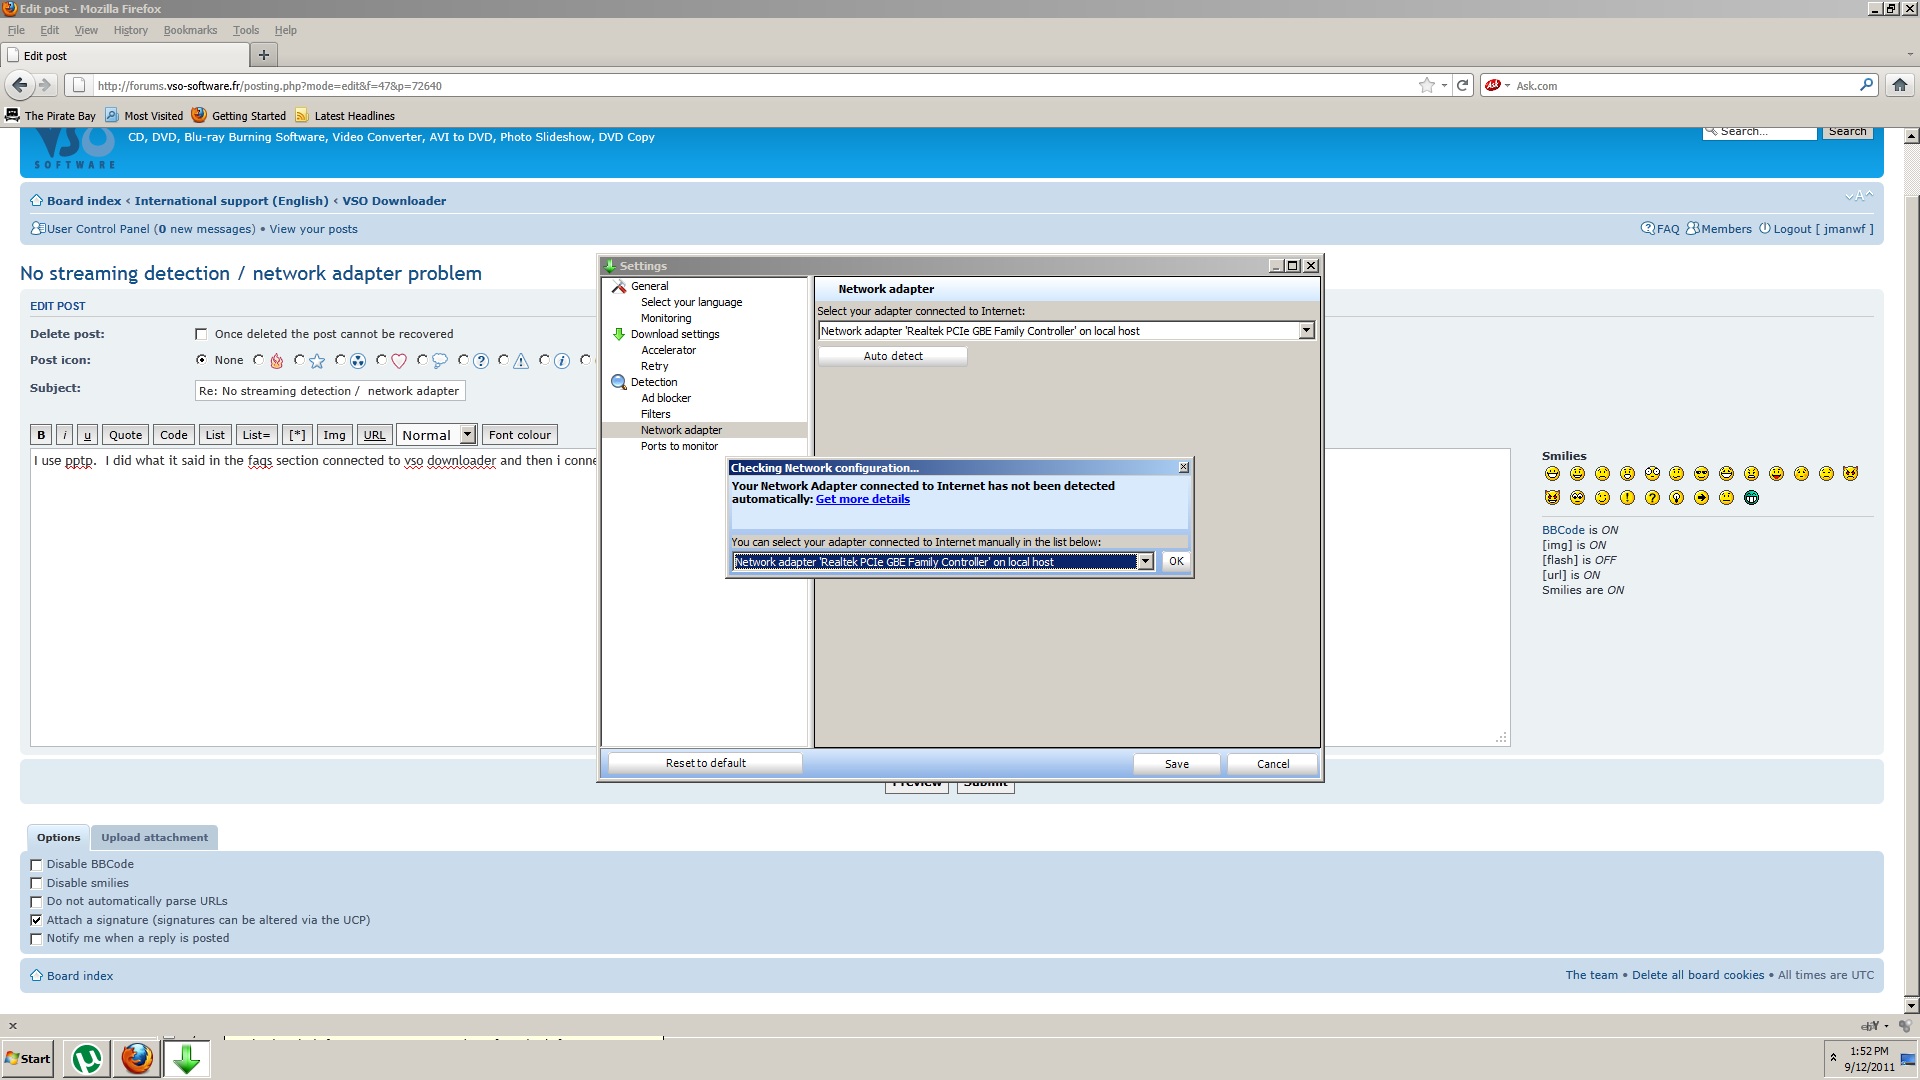Open uTorrent from the taskbar
1920x1080 pixels.
point(87,1058)
